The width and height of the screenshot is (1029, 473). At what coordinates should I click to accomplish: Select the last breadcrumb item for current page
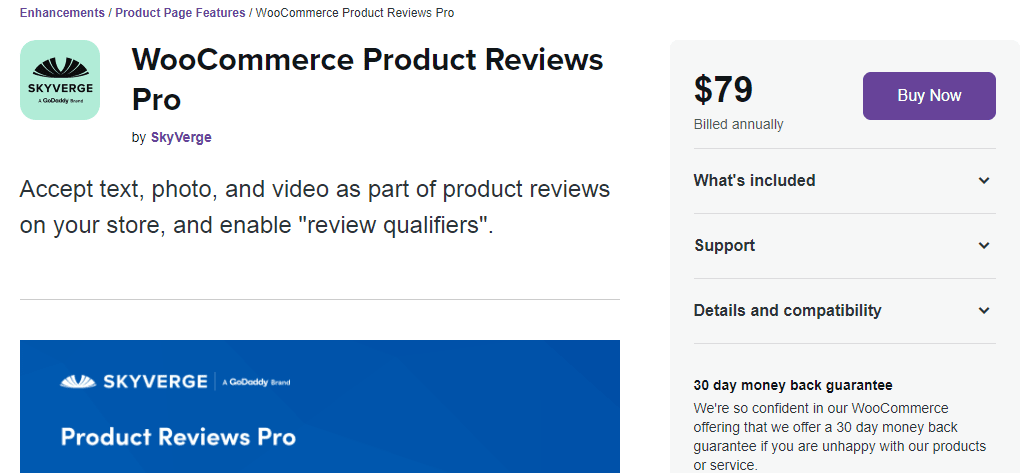click(x=354, y=13)
